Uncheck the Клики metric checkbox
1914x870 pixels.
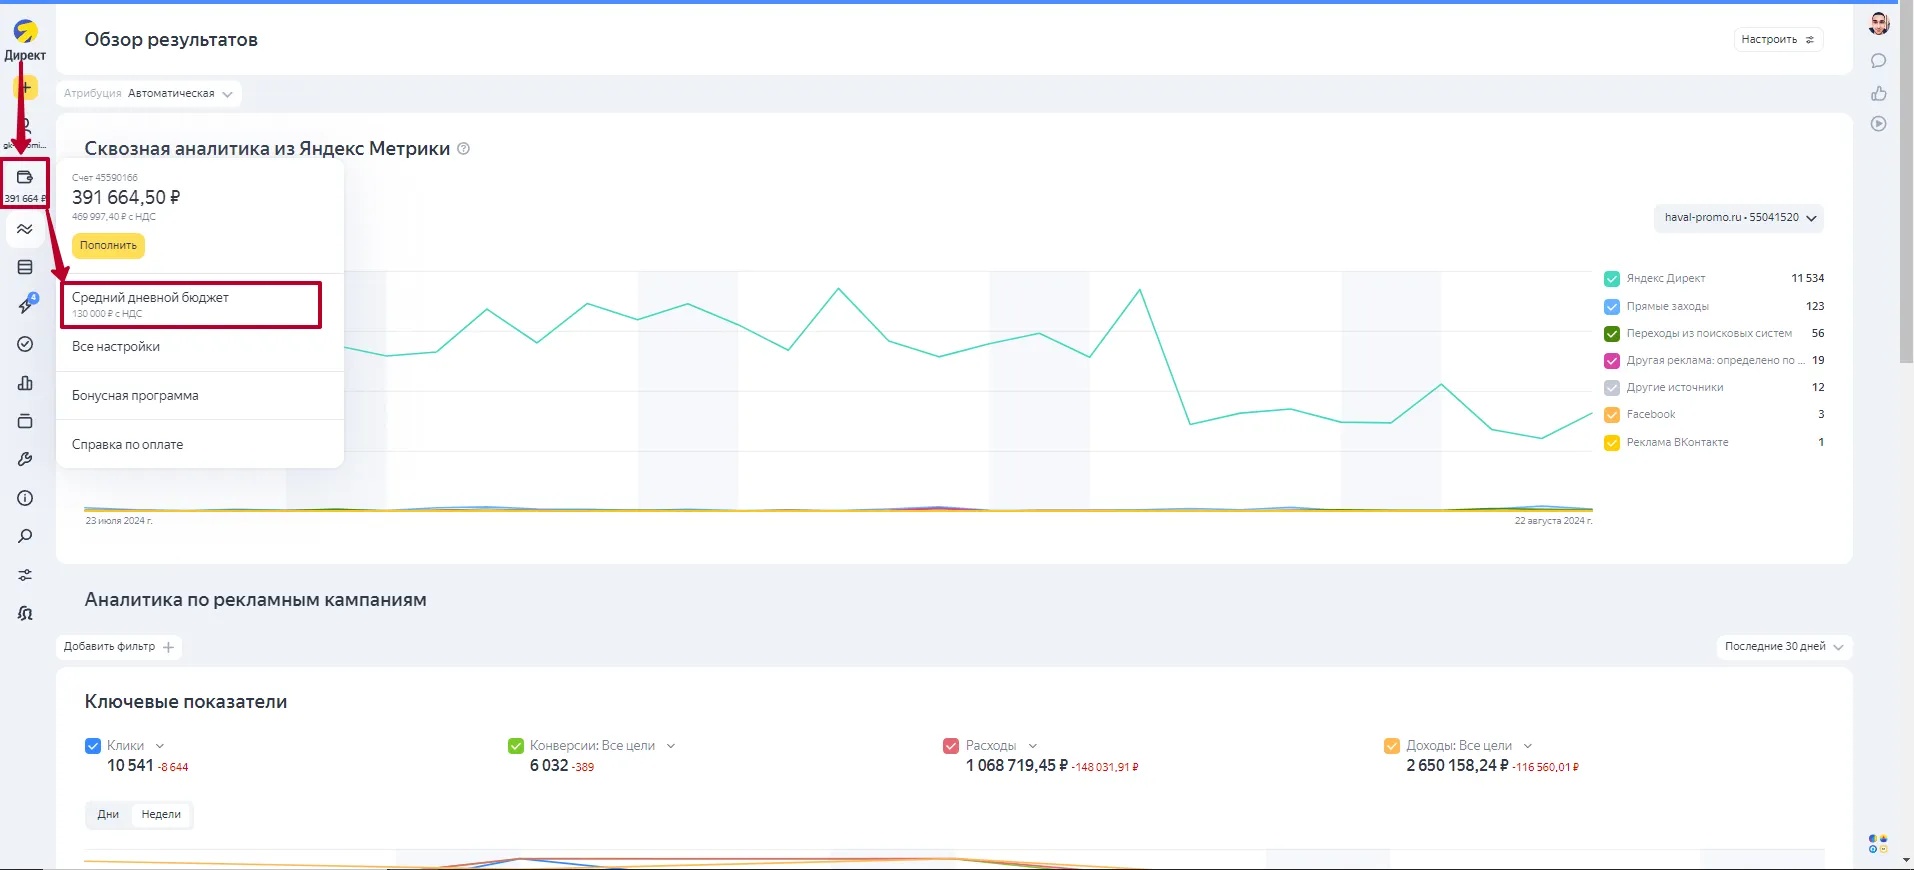(93, 746)
